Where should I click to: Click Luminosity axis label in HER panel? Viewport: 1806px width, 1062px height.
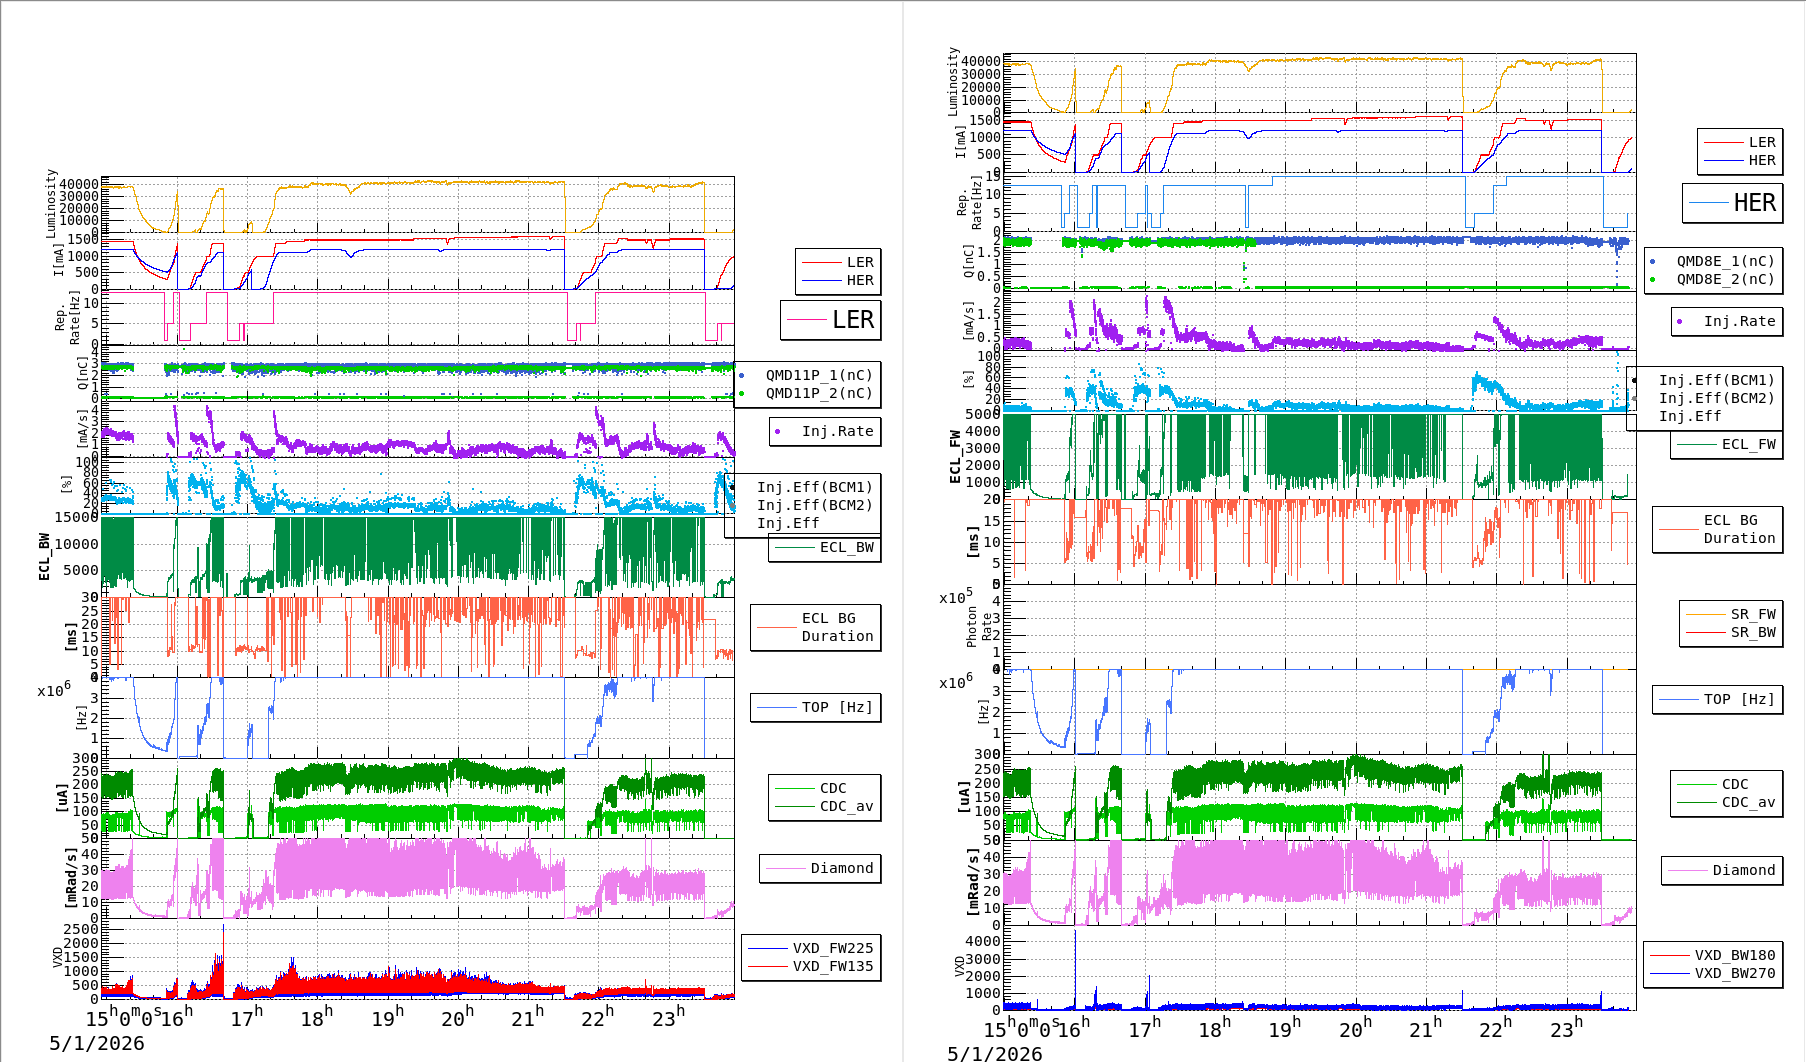point(953,81)
